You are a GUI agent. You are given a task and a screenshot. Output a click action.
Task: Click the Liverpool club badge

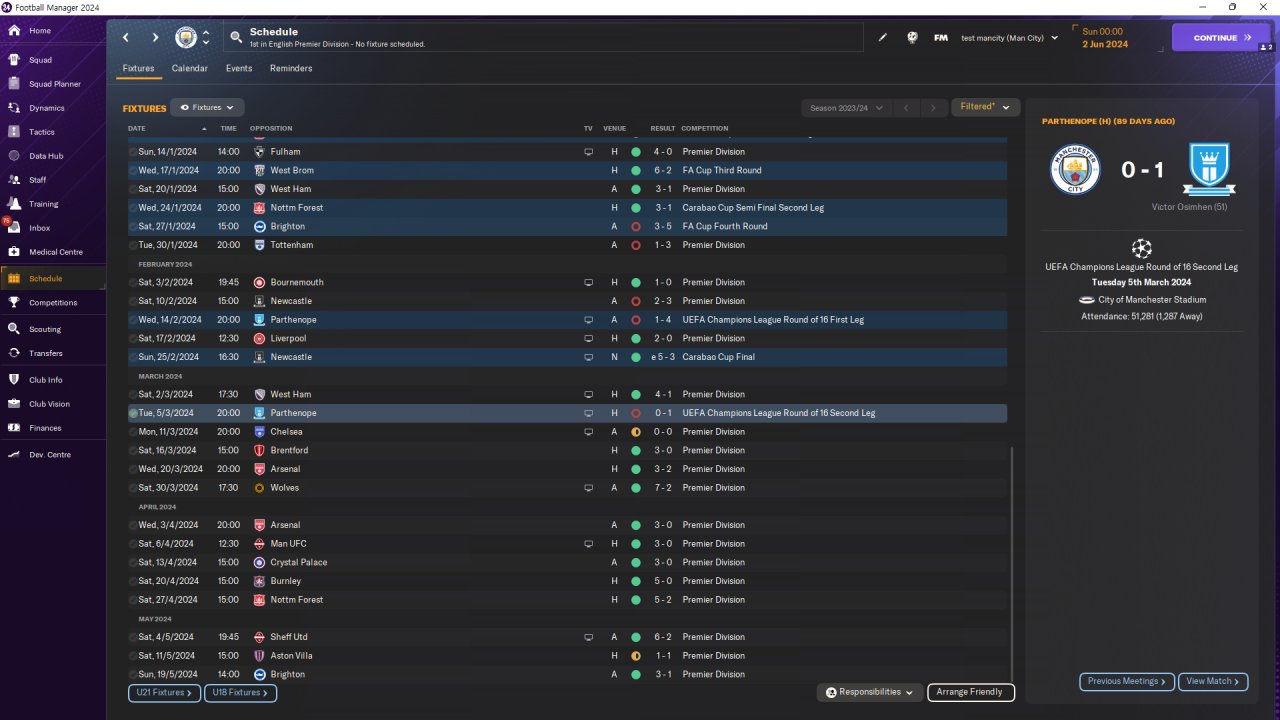pos(260,338)
